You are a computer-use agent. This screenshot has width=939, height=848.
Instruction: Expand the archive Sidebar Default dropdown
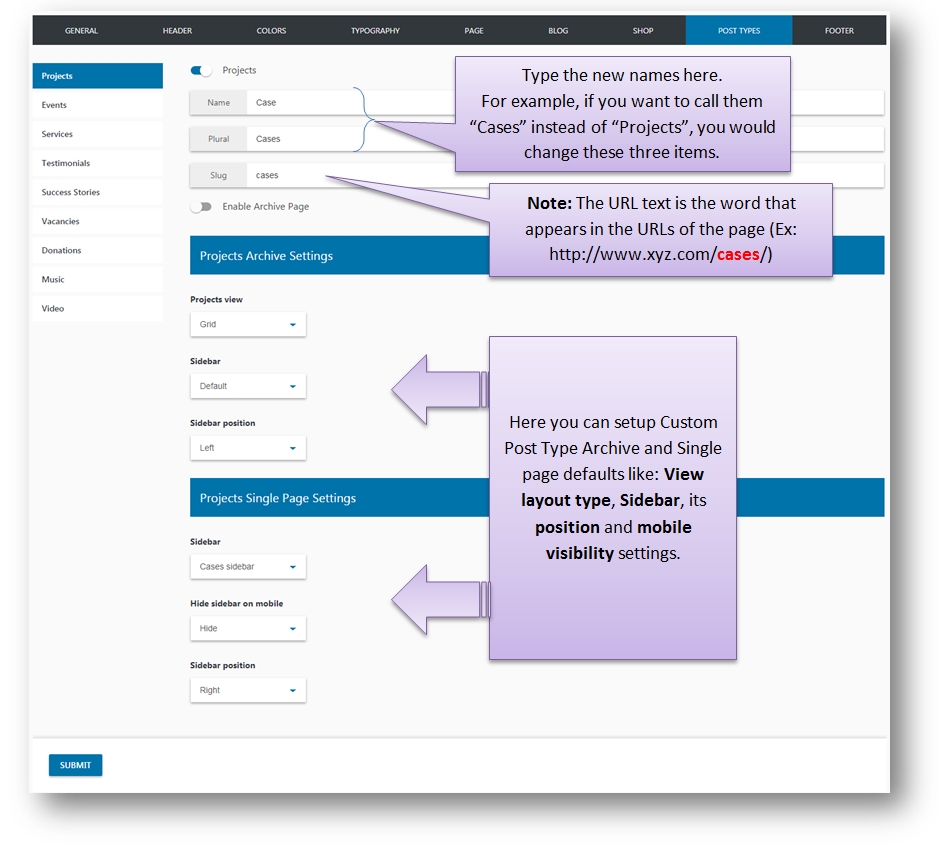[x=248, y=386]
